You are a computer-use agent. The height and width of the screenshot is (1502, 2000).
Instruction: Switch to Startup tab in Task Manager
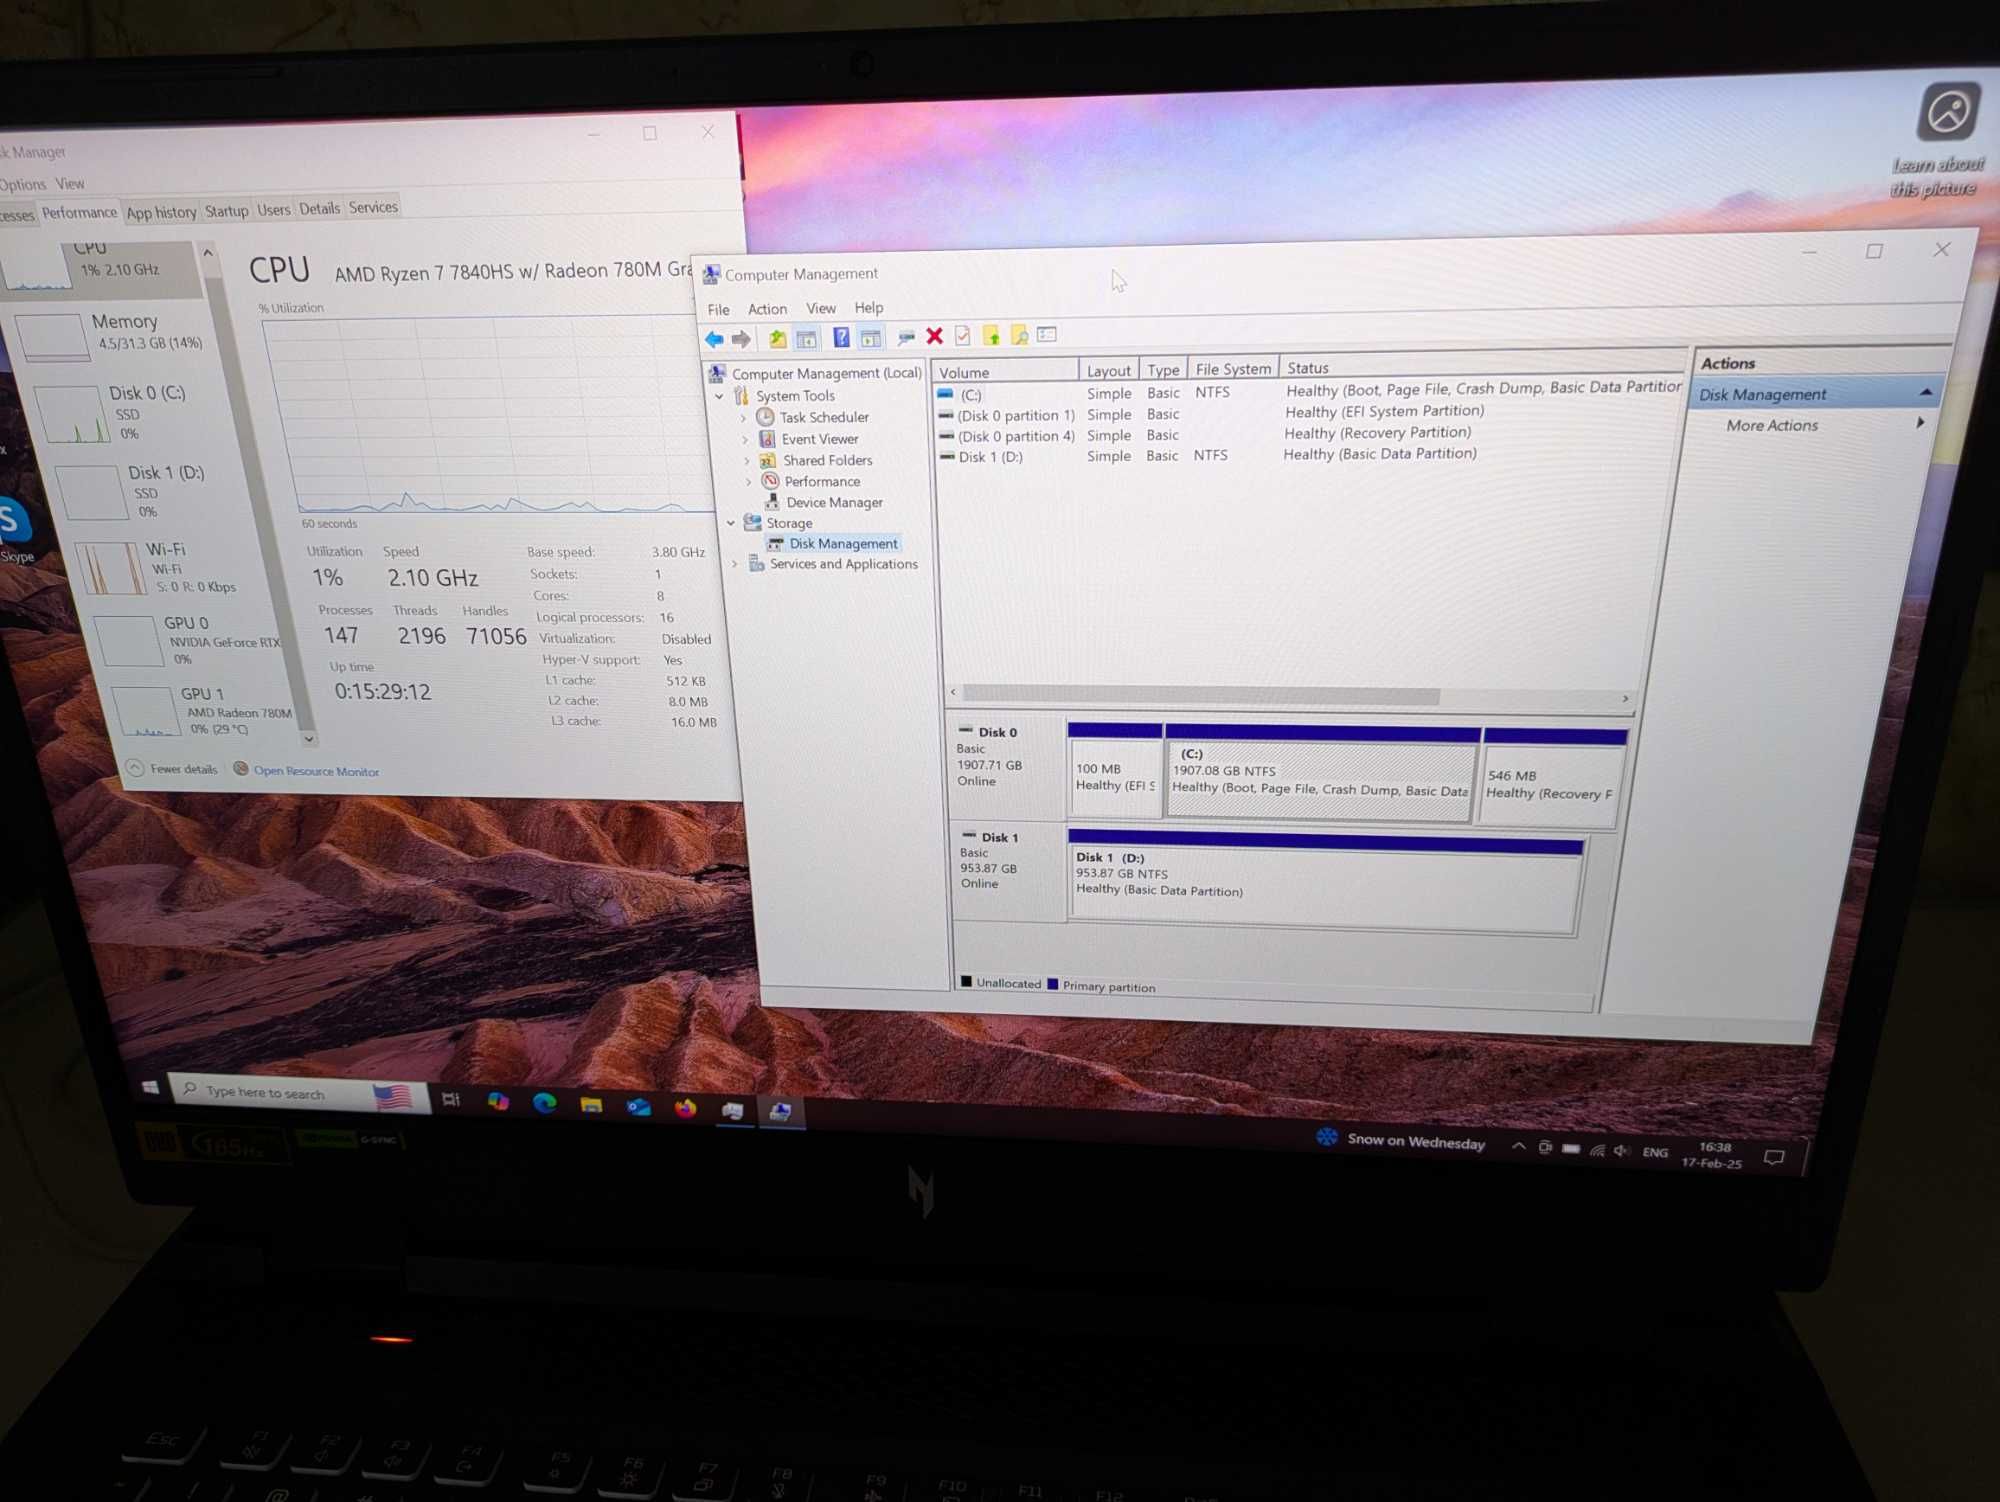pyautogui.click(x=226, y=211)
